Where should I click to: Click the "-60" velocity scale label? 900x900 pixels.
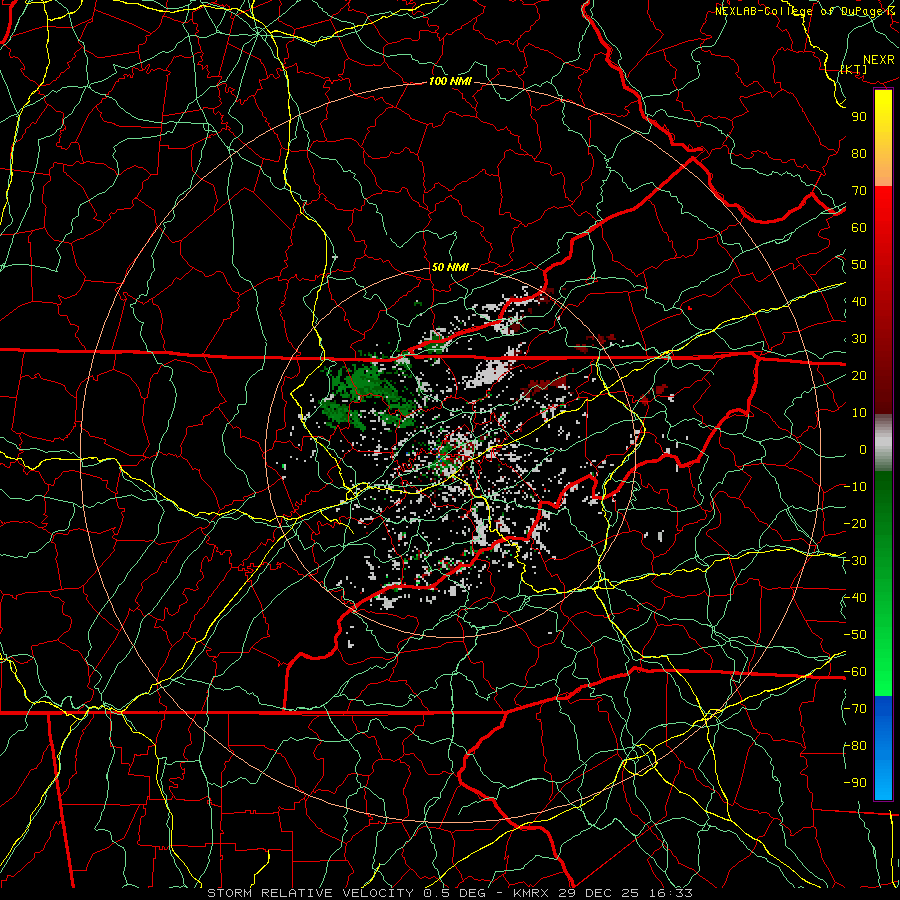pos(855,672)
